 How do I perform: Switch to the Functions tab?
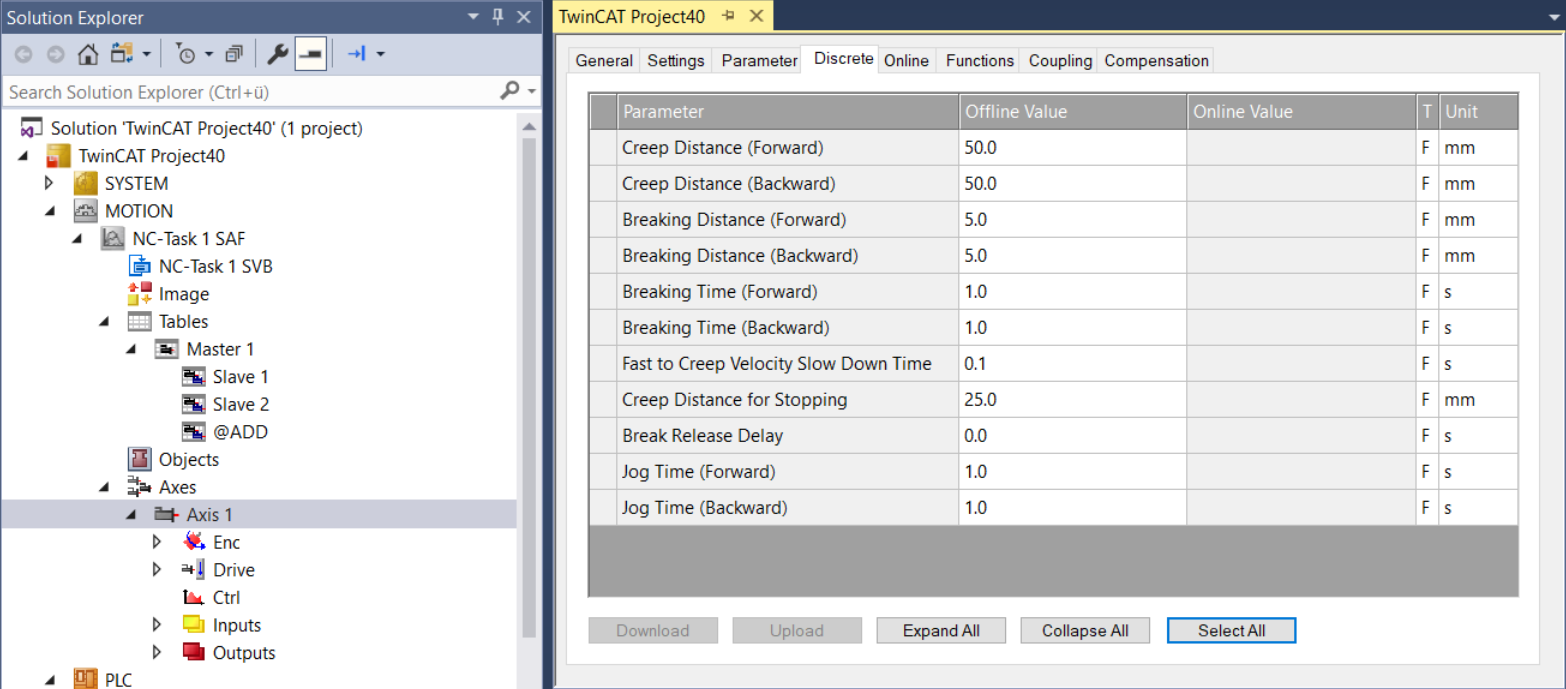tap(980, 60)
